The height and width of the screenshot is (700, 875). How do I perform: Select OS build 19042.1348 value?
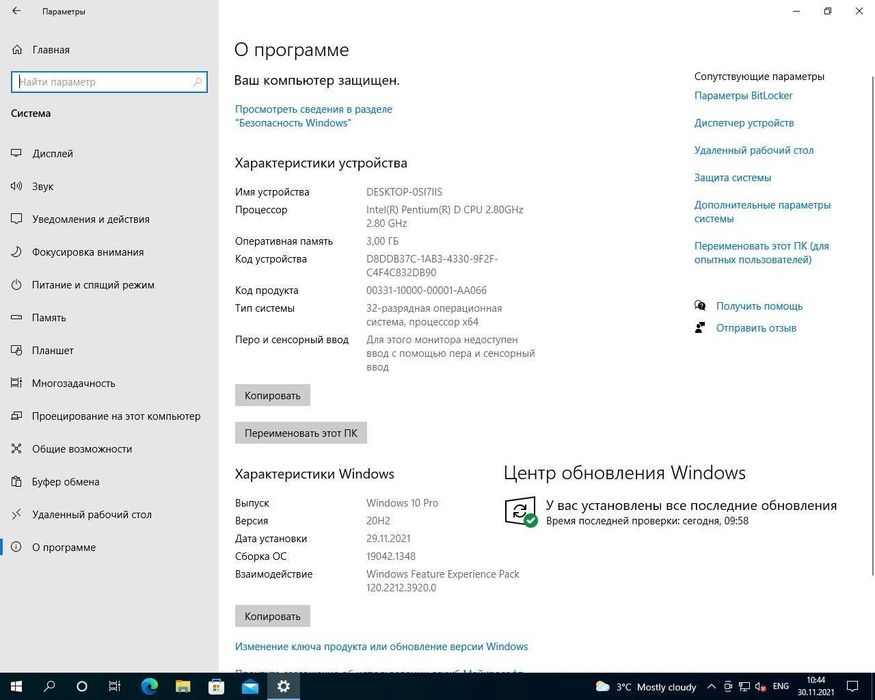(391, 556)
